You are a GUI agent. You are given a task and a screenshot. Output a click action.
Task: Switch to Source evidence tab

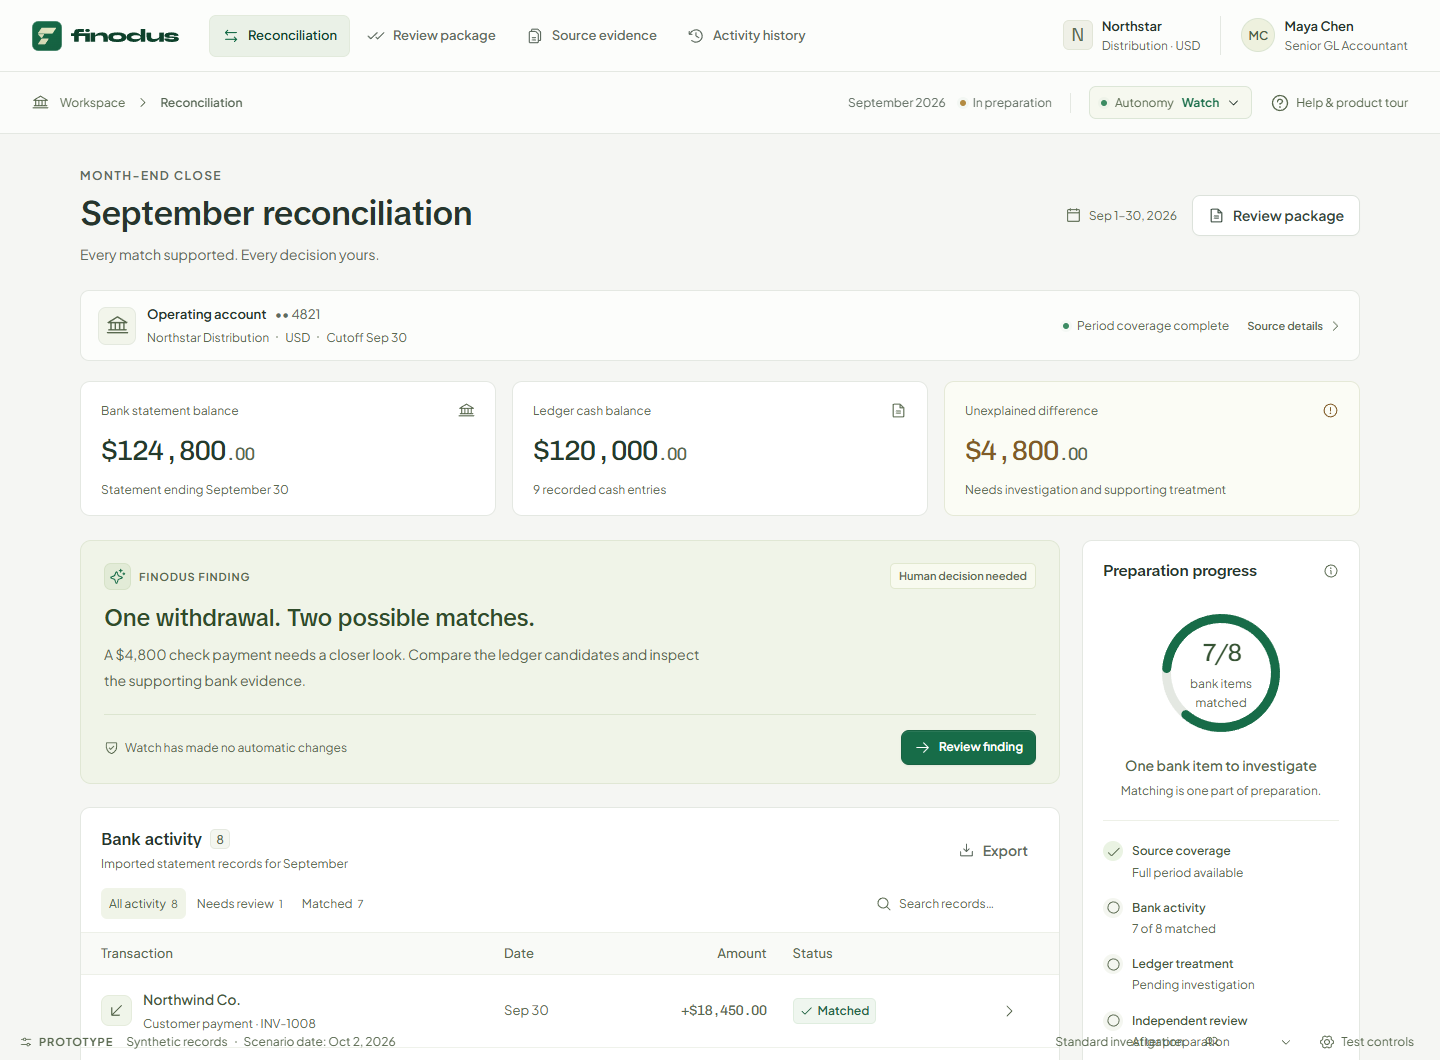pos(592,36)
